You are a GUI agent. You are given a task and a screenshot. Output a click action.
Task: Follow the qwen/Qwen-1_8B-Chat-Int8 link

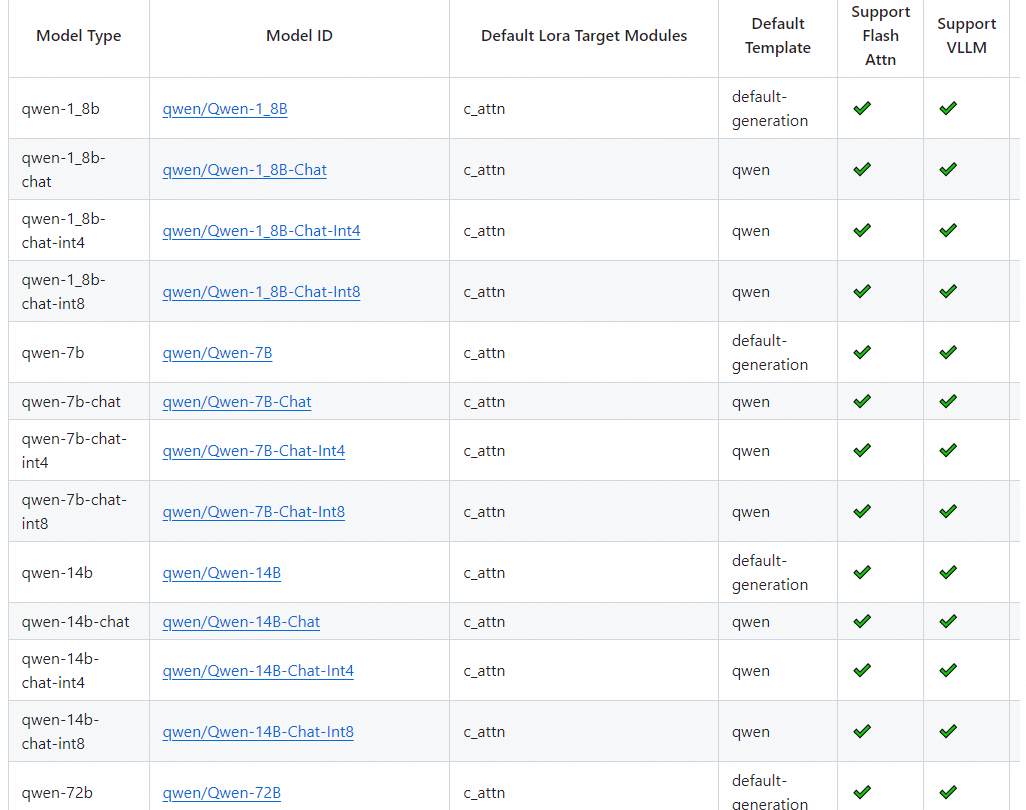pos(261,292)
